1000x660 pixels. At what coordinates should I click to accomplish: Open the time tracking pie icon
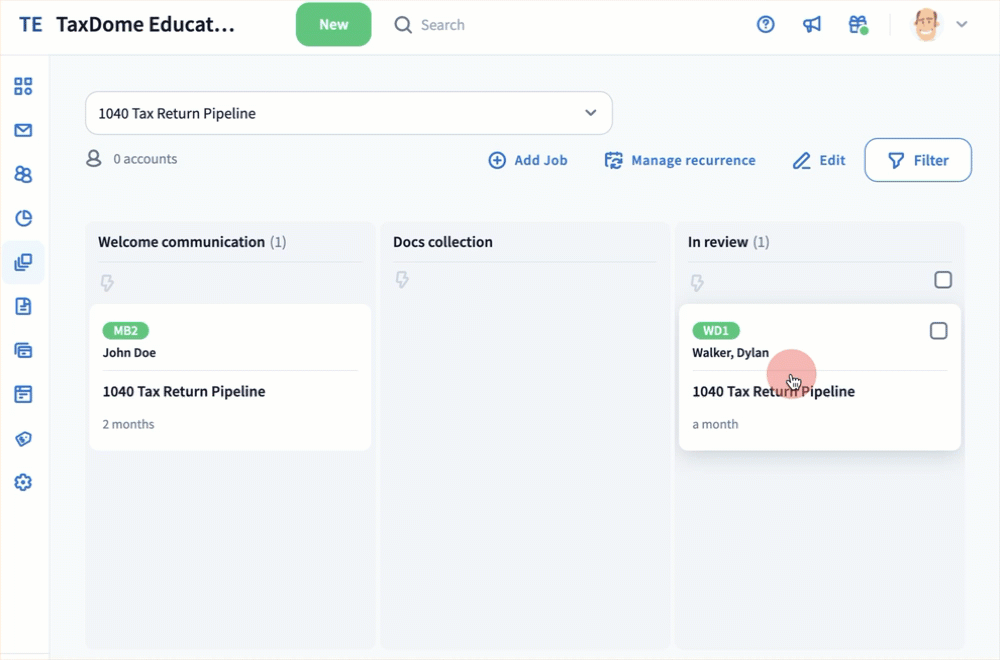pyautogui.click(x=23, y=218)
